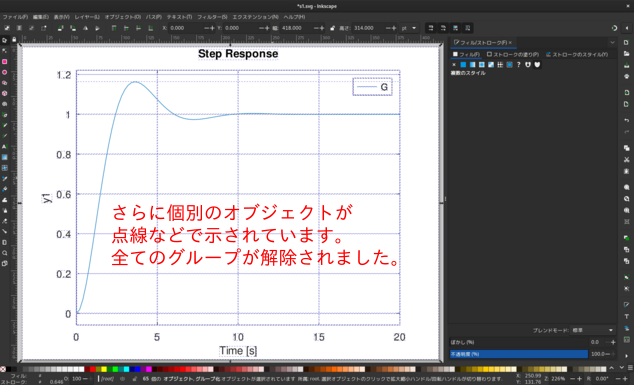
Task: Select the Text tool marked A
Action: (4, 146)
